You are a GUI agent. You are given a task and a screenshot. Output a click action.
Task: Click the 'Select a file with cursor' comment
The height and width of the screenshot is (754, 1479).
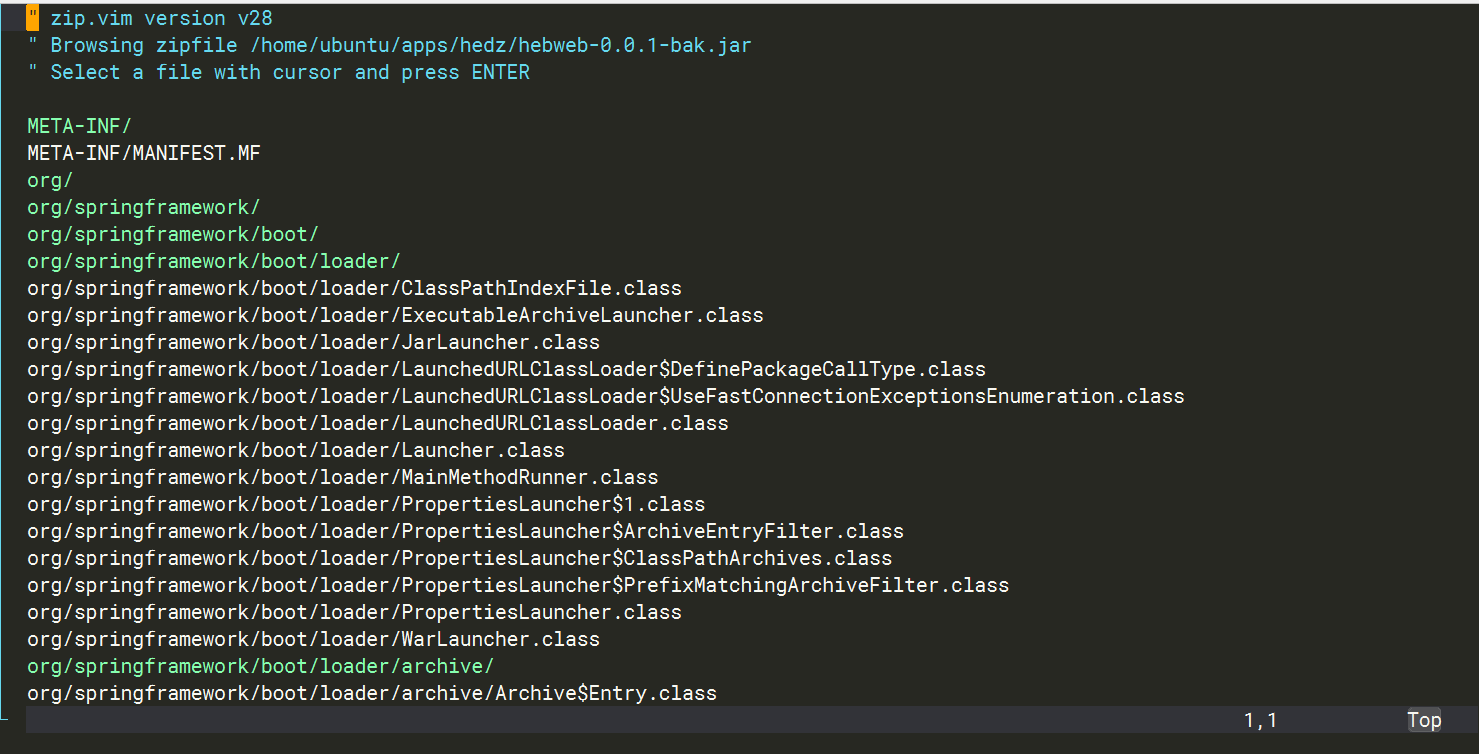pos(279,72)
